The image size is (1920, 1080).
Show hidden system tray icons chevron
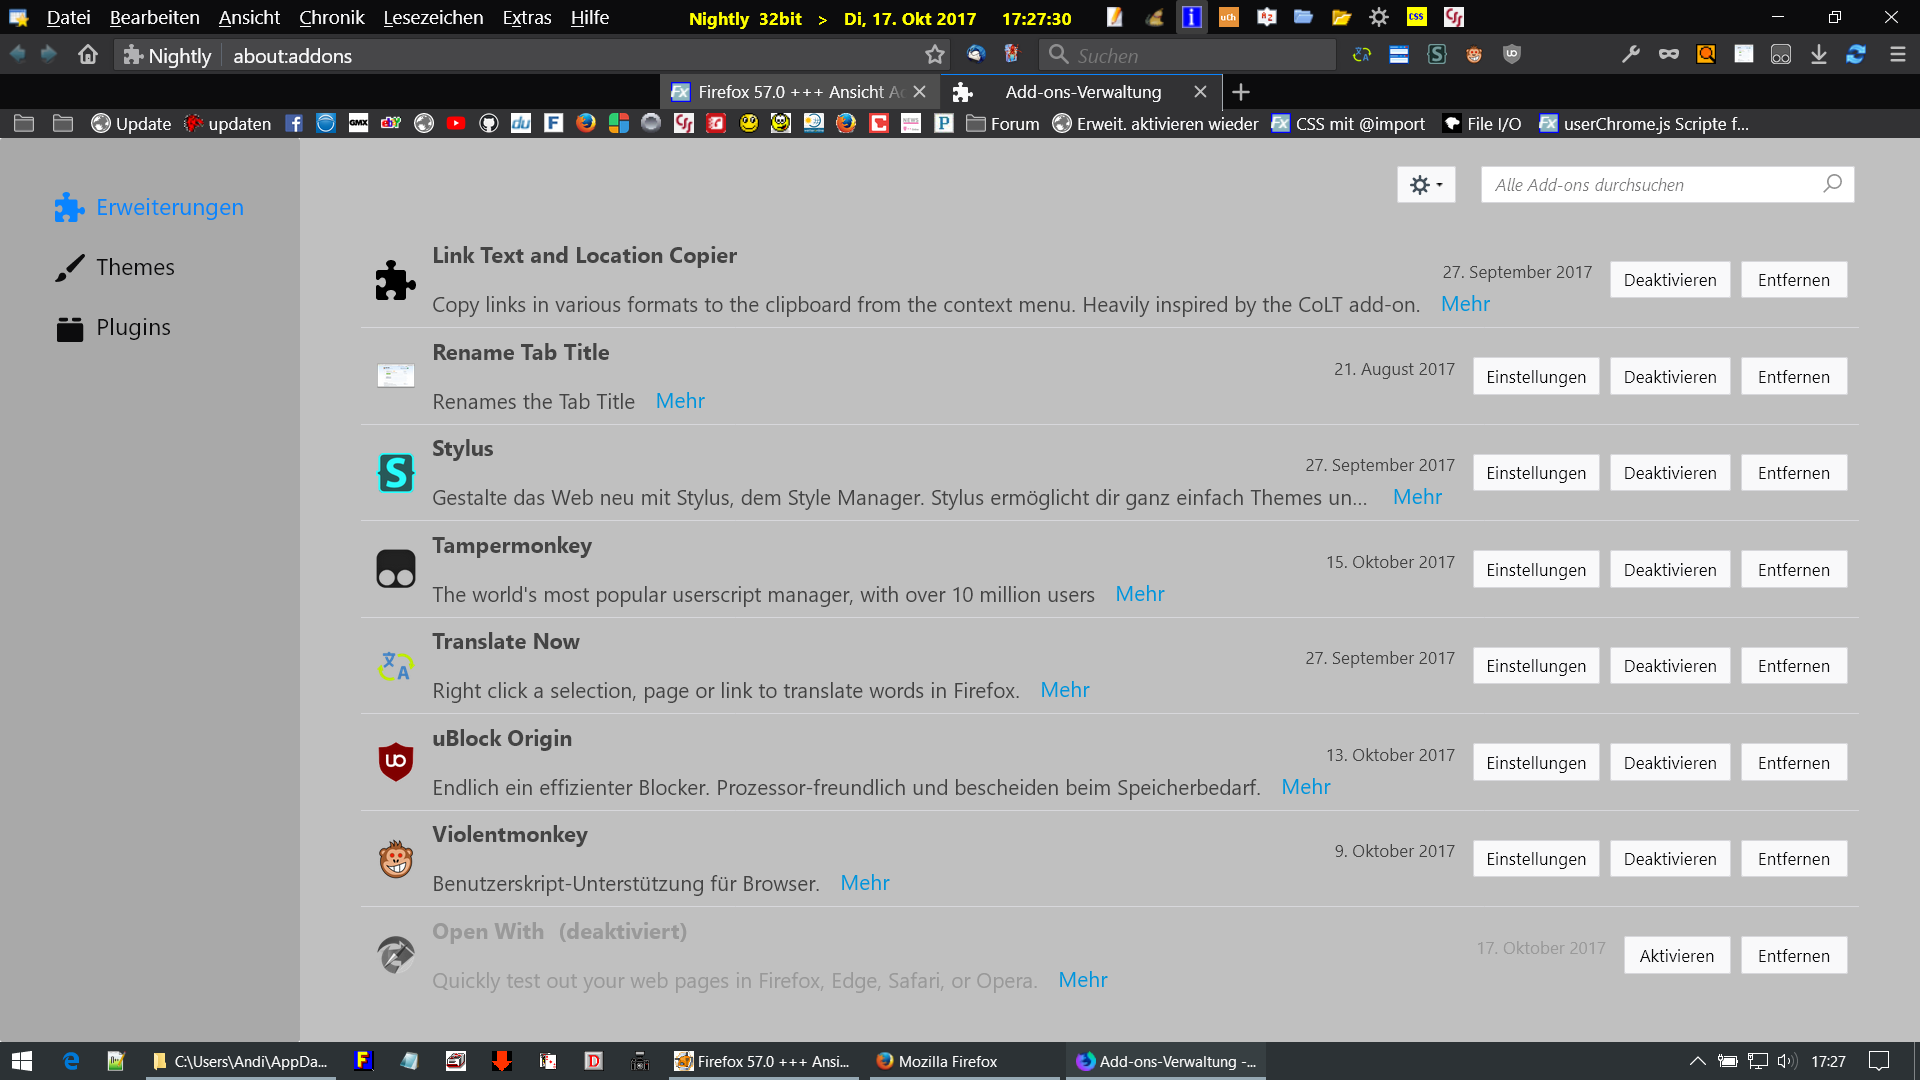click(x=1697, y=1061)
